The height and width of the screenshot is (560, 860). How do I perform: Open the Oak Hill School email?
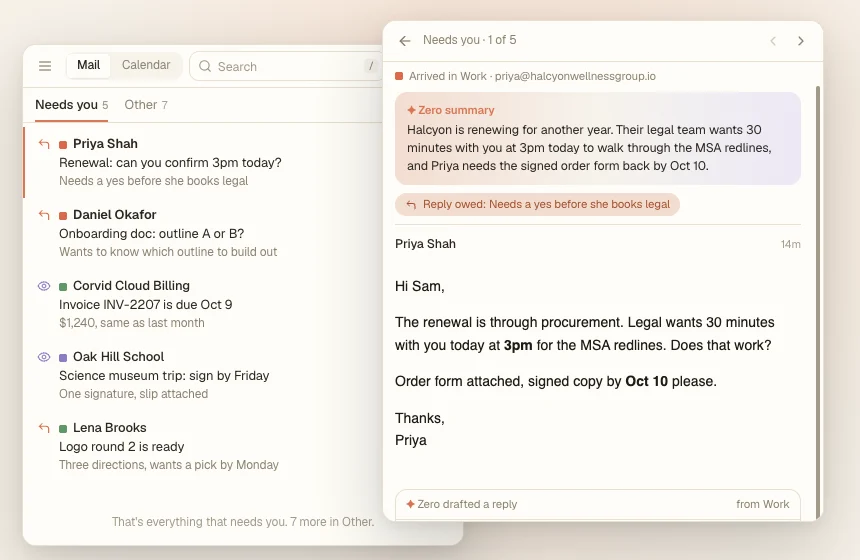tap(203, 375)
